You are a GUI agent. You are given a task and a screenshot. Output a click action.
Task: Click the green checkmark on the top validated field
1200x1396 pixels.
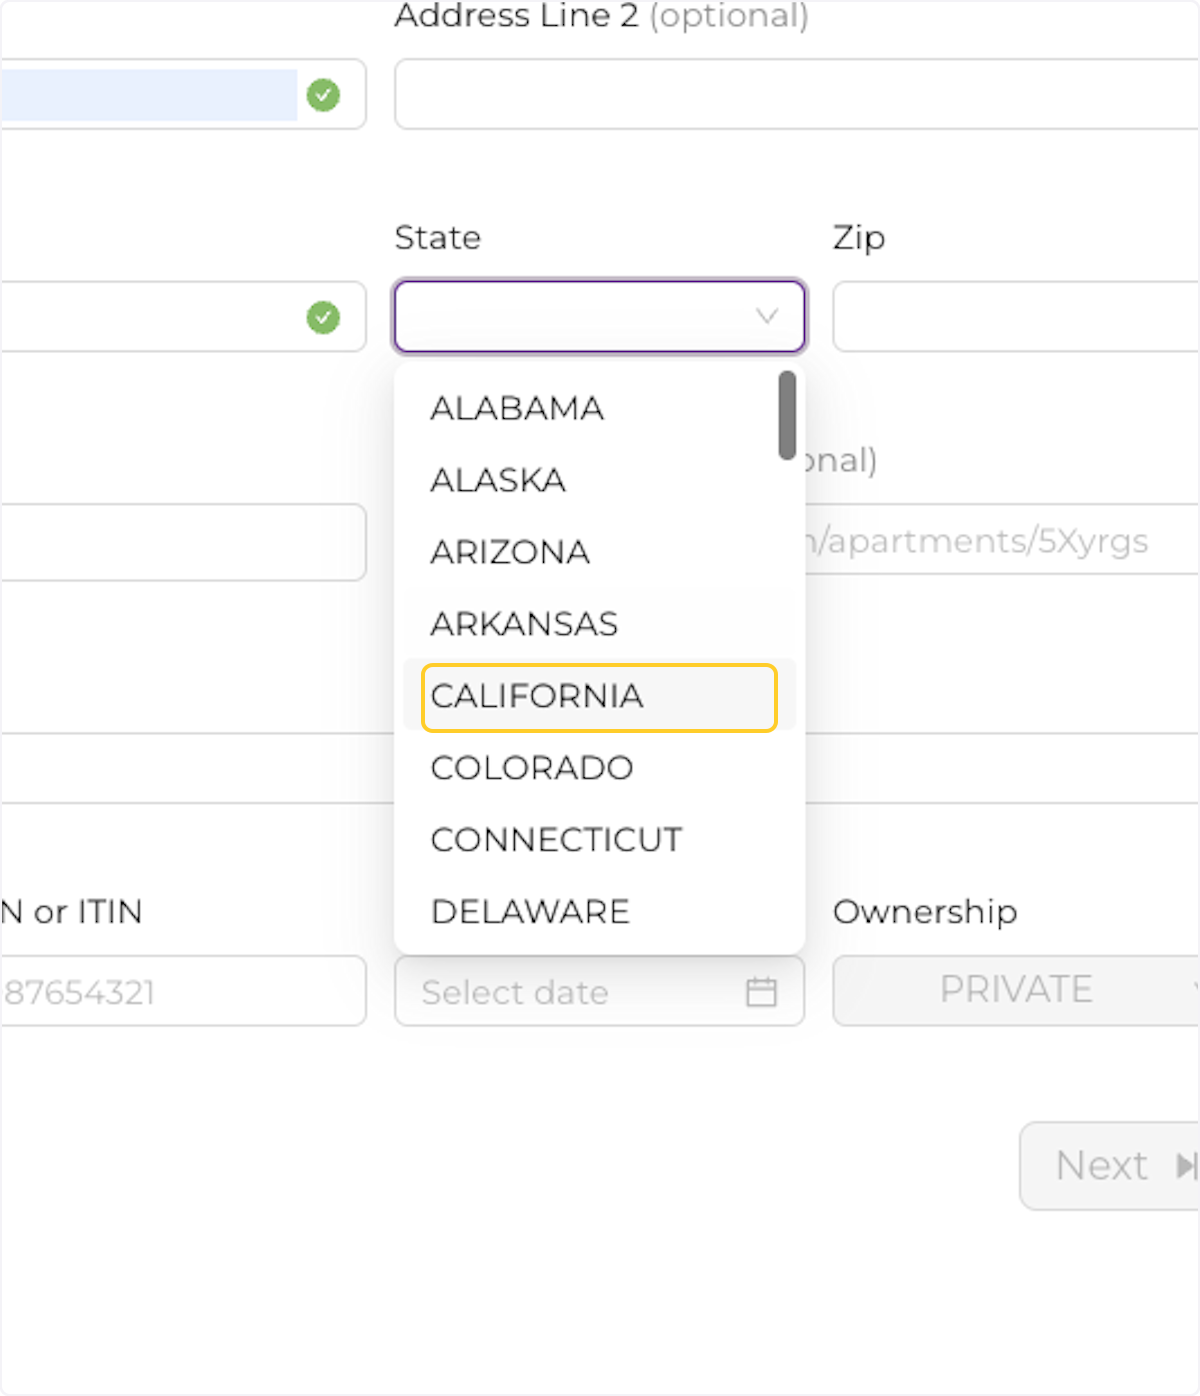pyautogui.click(x=322, y=94)
